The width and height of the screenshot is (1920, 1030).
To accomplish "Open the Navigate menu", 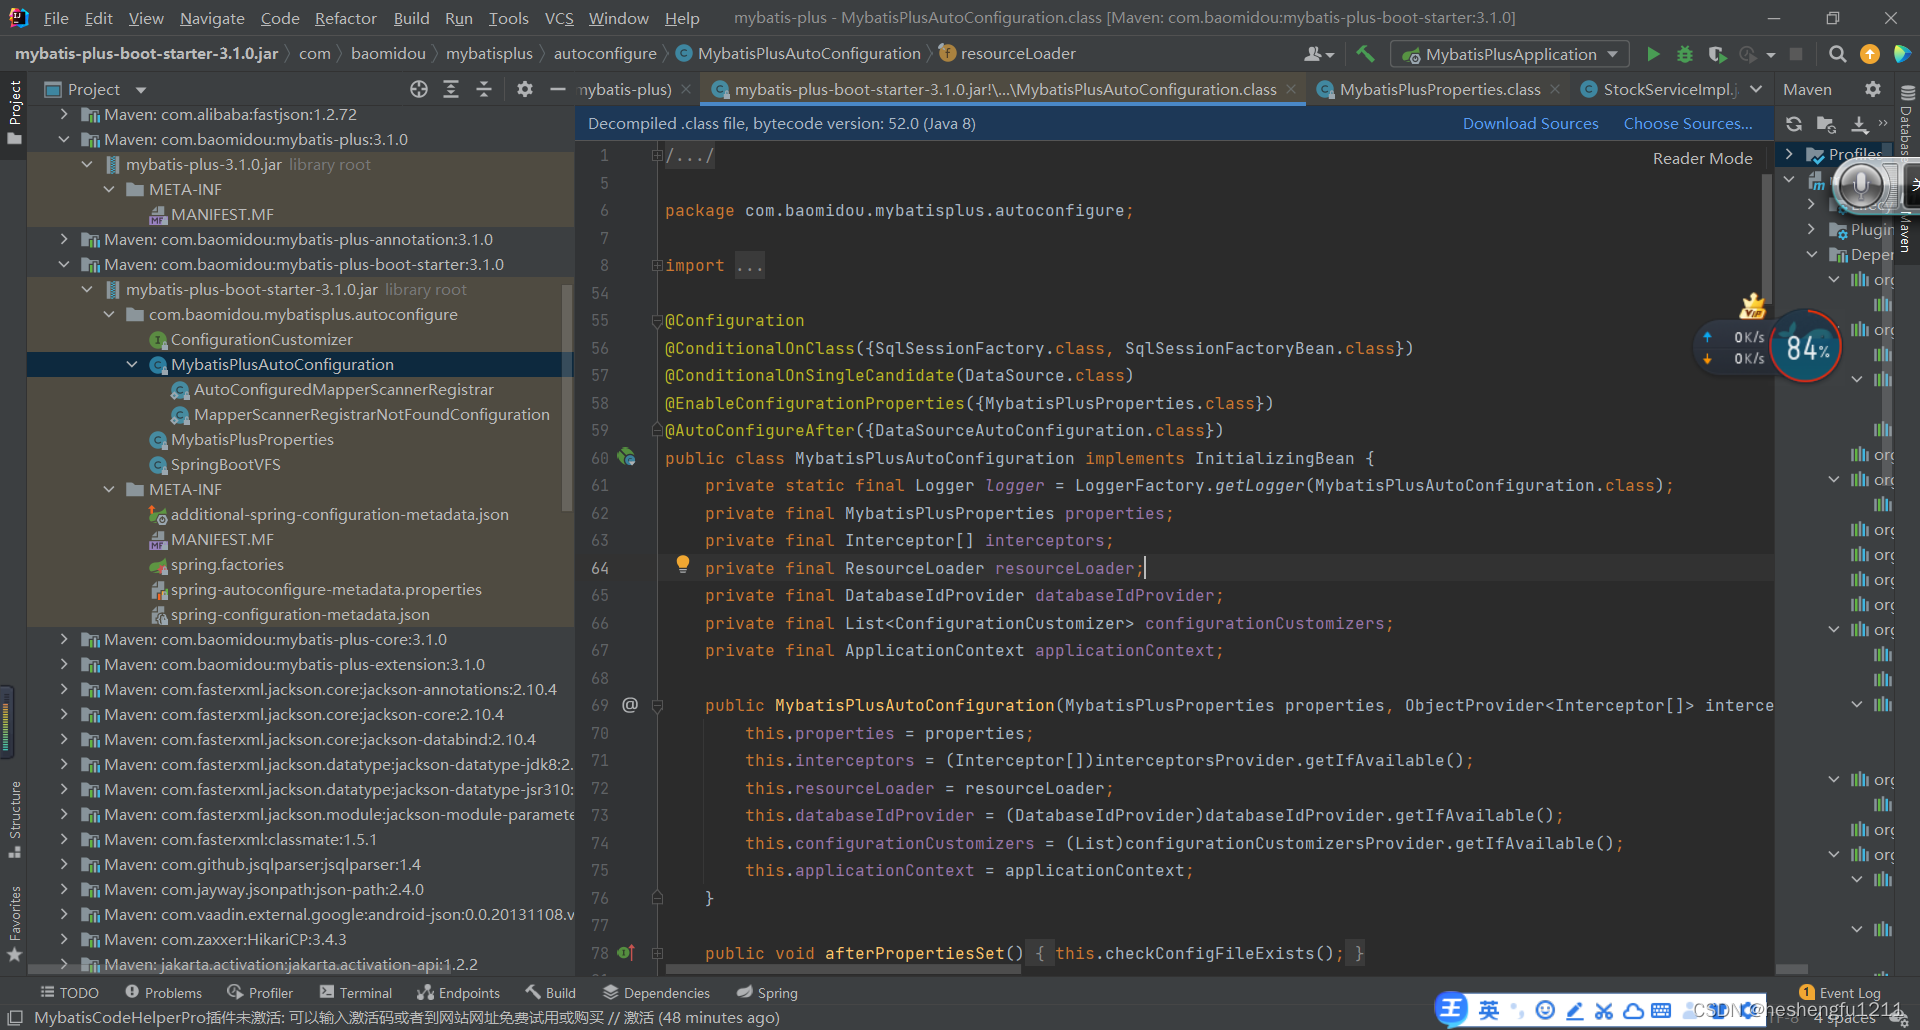I will (212, 18).
